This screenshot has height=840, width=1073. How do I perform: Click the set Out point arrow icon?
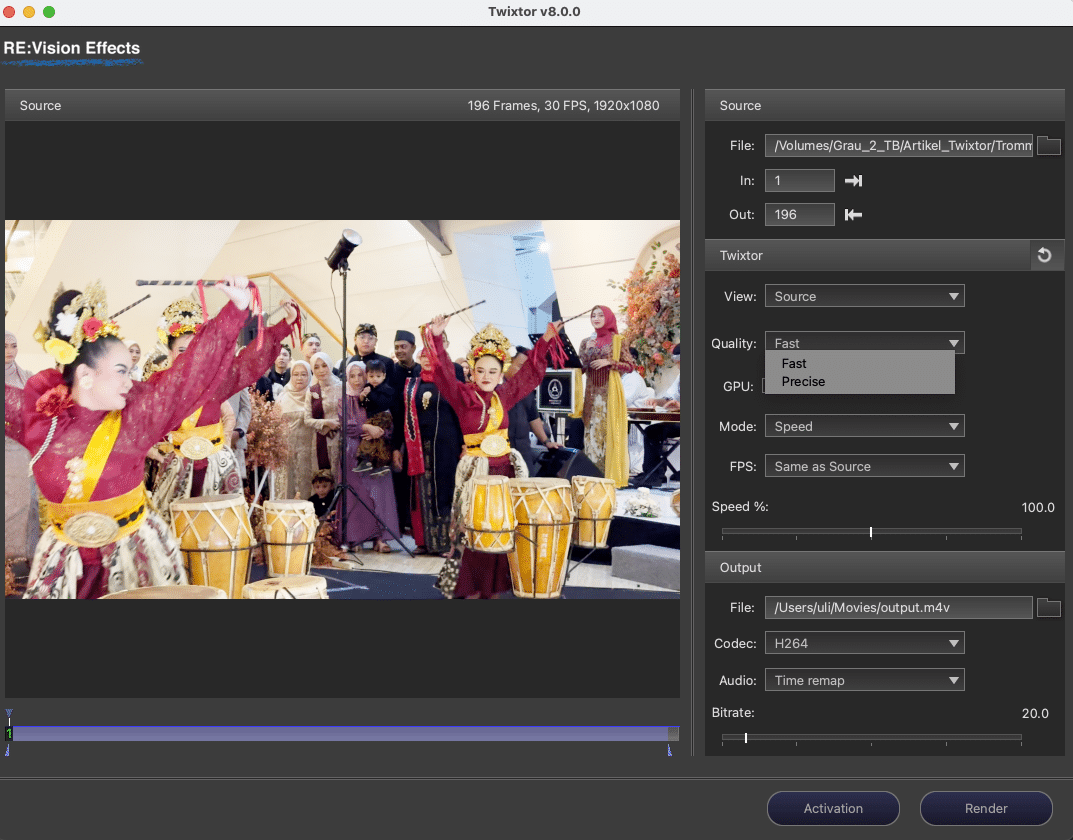click(x=853, y=214)
